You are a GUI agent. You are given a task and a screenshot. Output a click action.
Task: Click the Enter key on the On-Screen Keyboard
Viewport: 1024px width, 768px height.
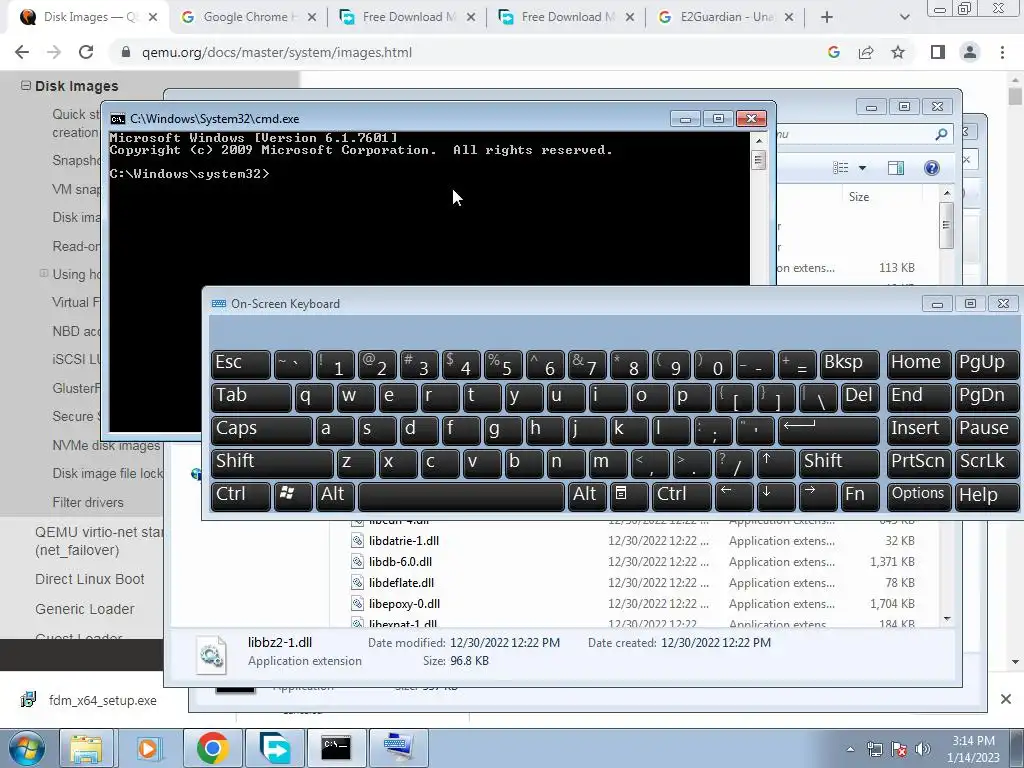coord(828,430)
